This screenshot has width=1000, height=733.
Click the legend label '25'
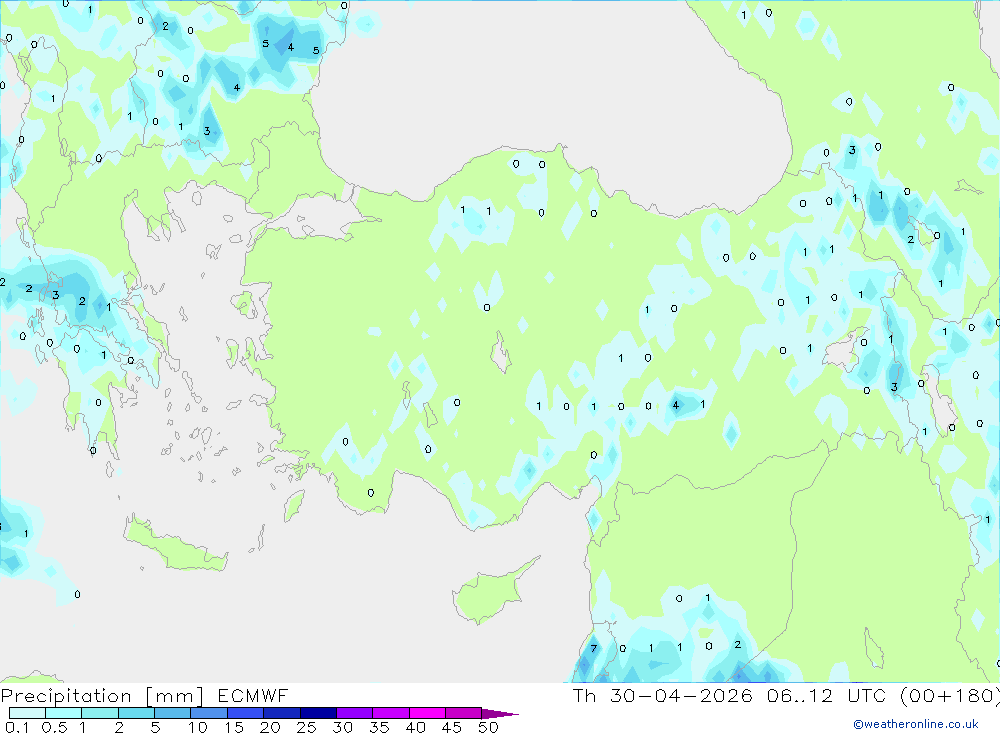click(x=307, y=727)
